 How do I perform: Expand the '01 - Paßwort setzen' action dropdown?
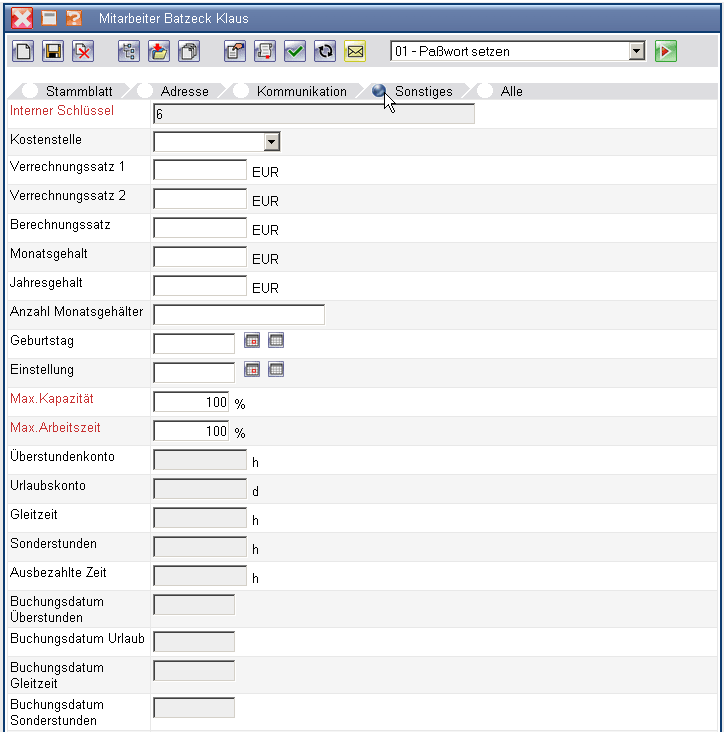(x=637, y=51)
